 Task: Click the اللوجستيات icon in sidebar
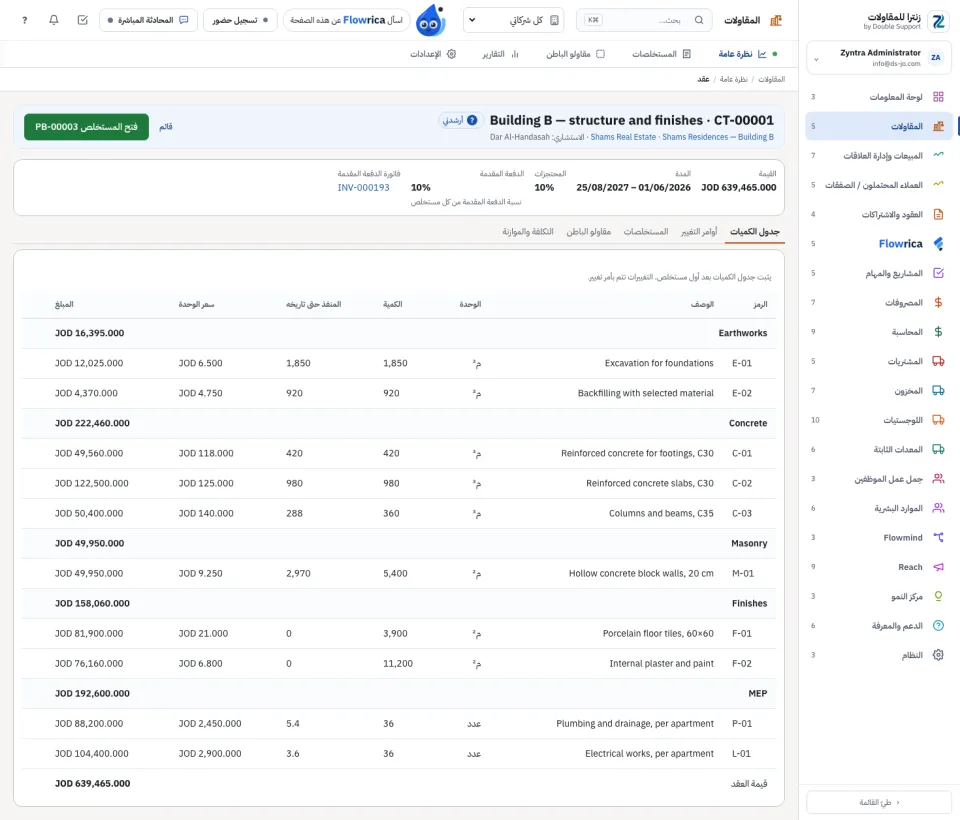tap(938, 420)
